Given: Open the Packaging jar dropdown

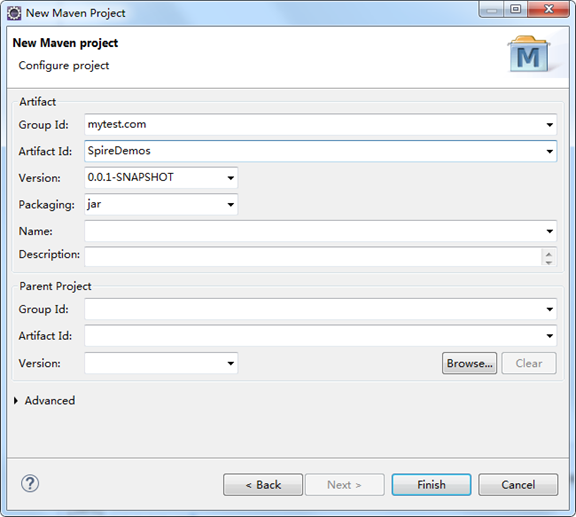Looking at the screenshot, I should (x=231, y=204).
